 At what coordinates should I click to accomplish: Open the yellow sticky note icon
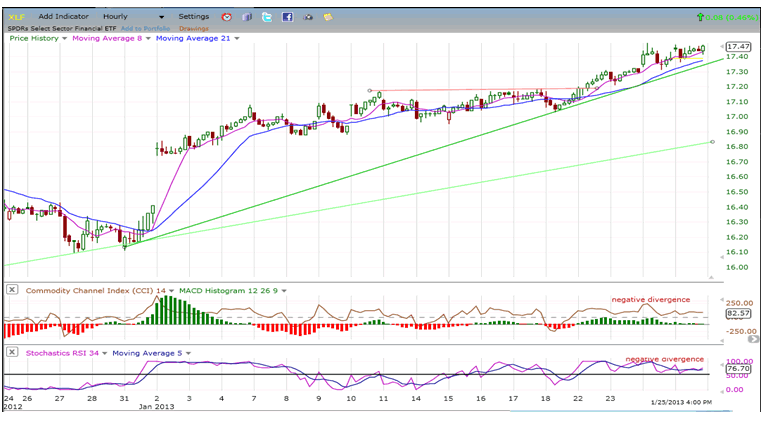coord(328,17)
